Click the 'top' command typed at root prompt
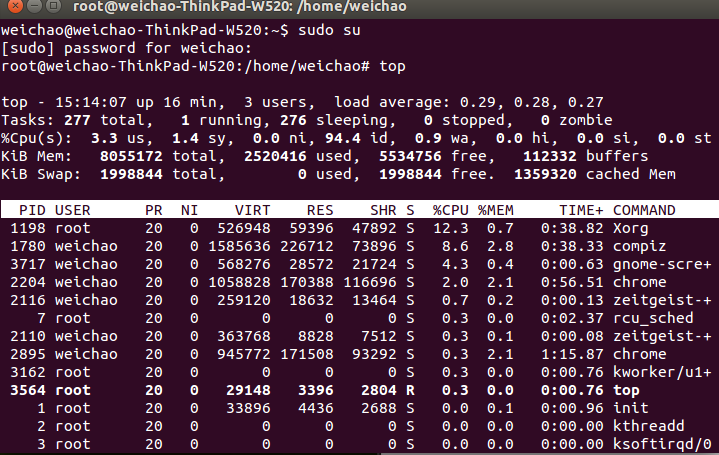Viewport: 719px width, 455px height. [392, 67]
